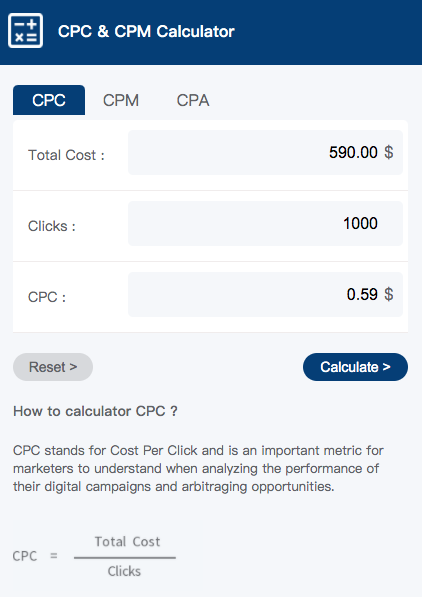Focus the Total Cost input field
Screen dimensions: 422x597
tap(265, 153)
